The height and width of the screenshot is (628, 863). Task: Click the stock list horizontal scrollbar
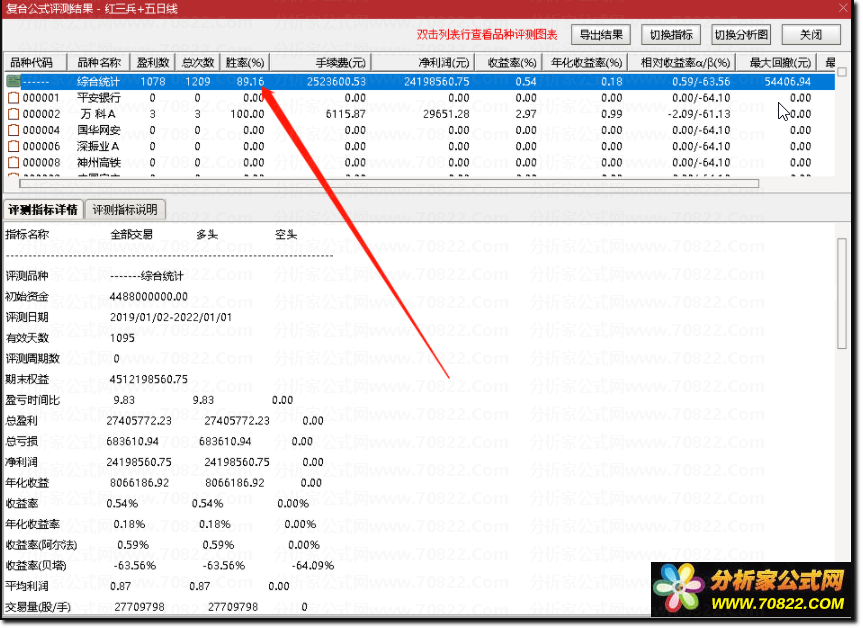pyautogui.click(x=389, y=183)
